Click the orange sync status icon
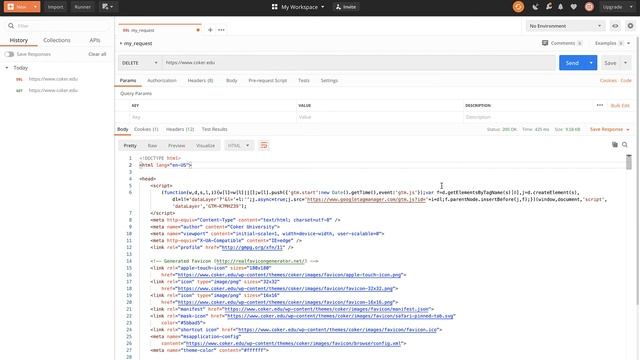 coord(518,7)
